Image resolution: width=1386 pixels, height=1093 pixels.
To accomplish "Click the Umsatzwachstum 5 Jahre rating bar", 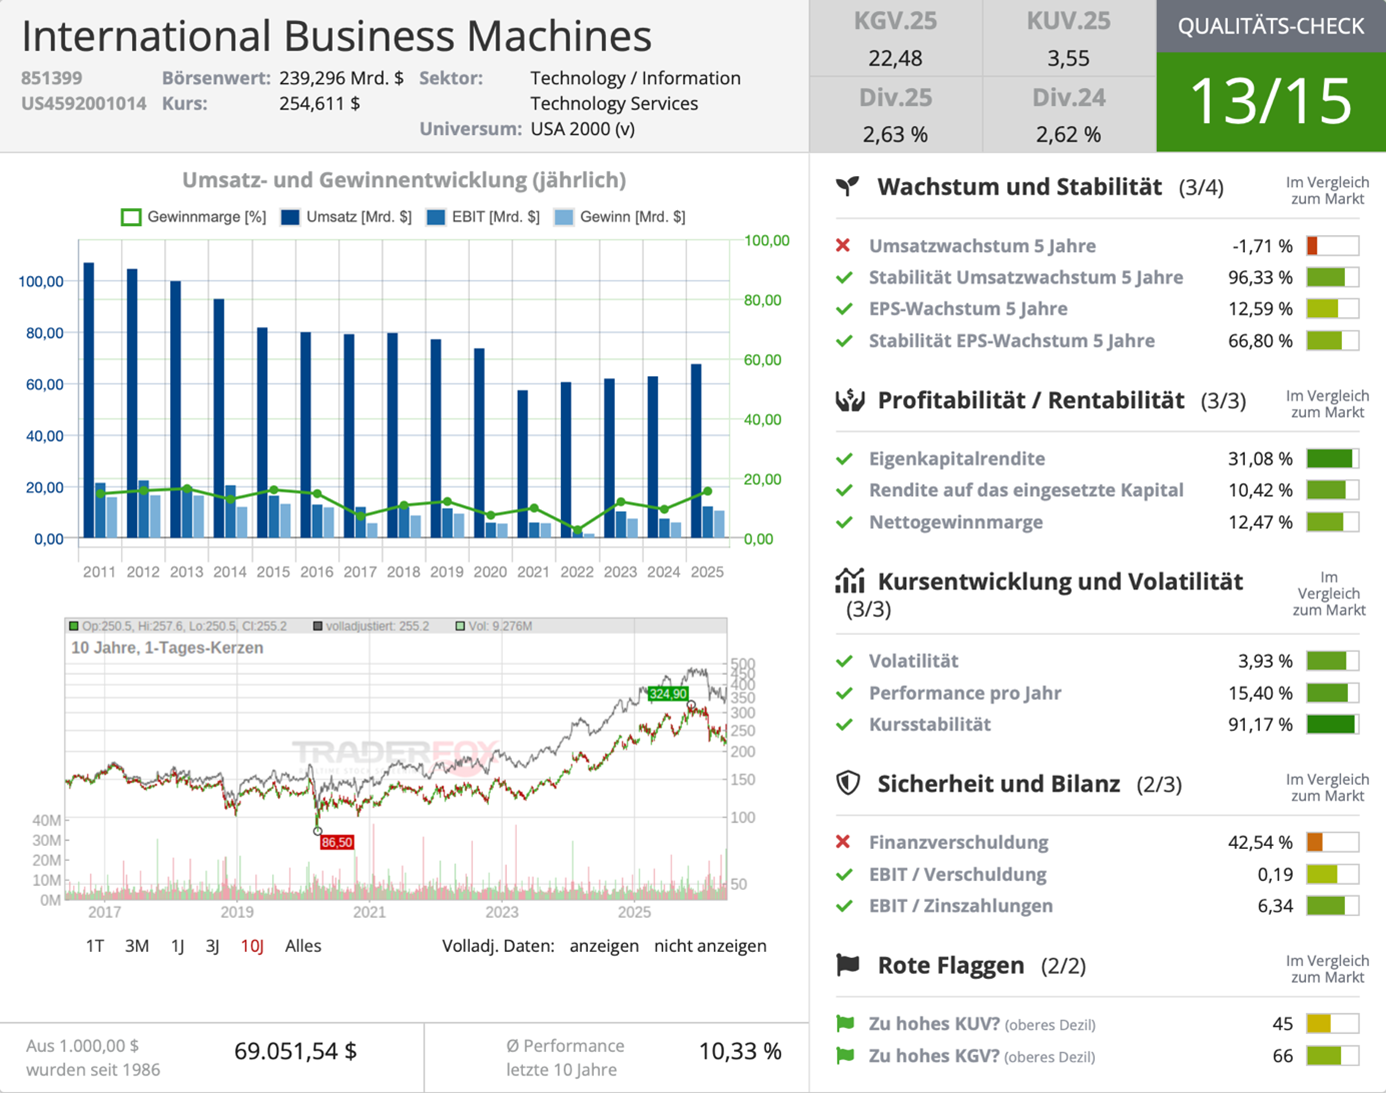I will (x=1332, y=246).
